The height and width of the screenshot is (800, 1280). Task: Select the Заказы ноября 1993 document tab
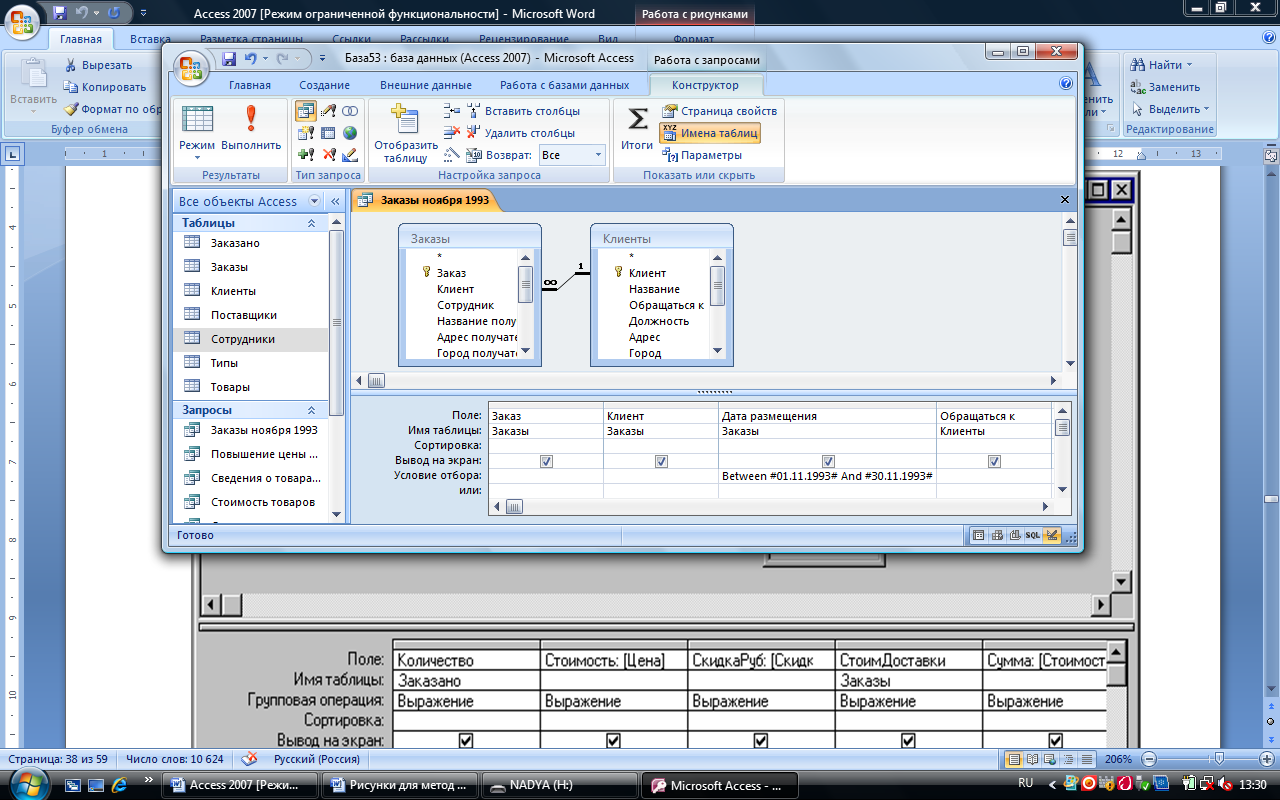[425, 200]
